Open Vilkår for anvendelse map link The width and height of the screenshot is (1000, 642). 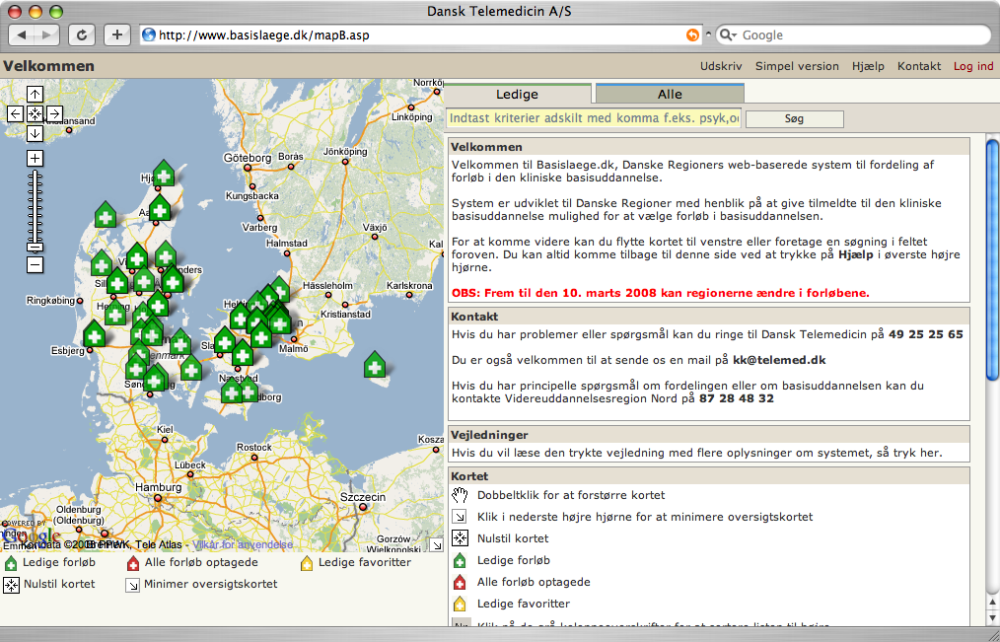click(x=243, y=544)
